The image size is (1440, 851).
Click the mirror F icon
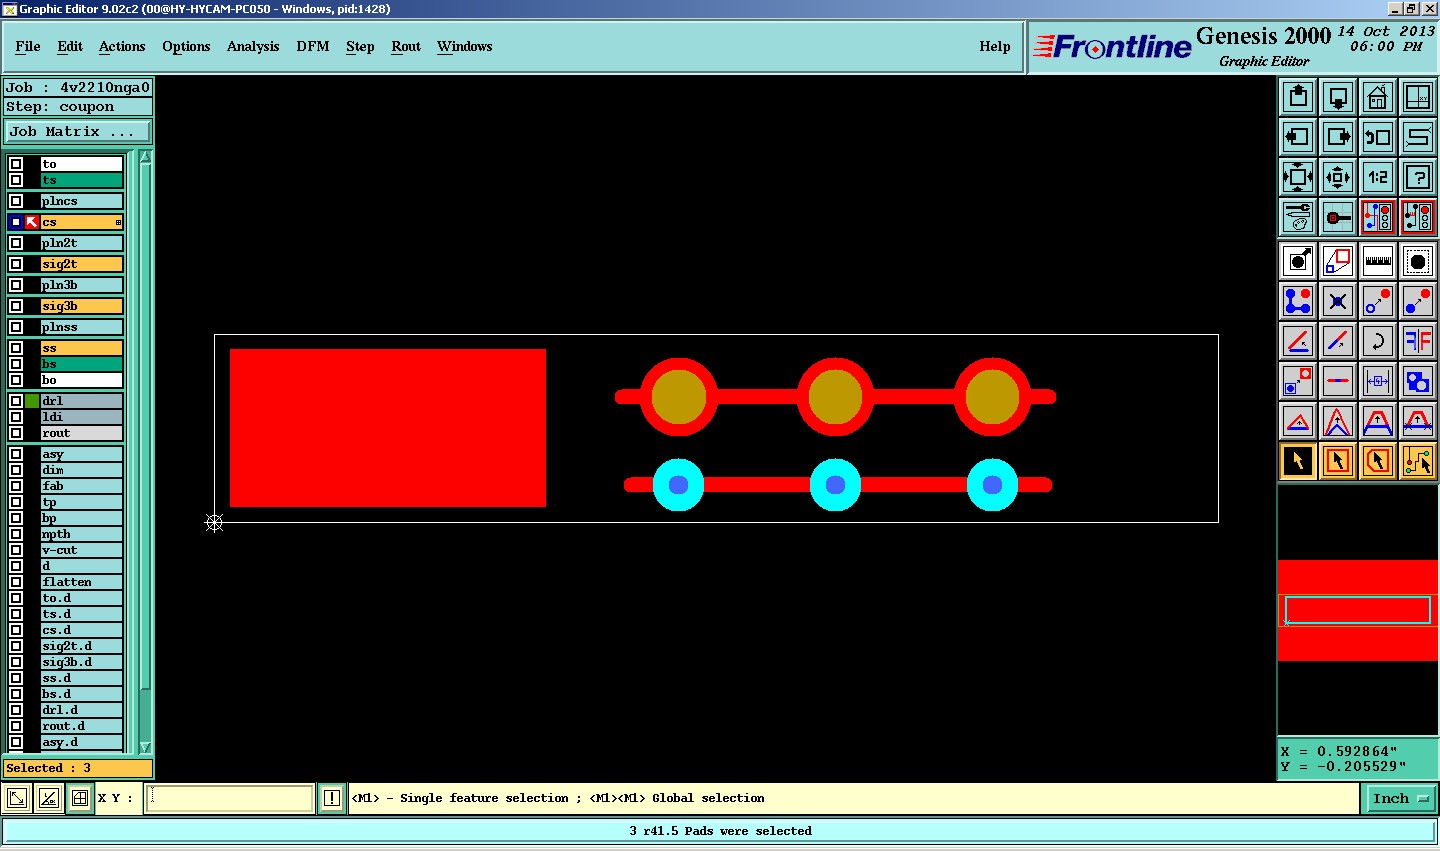(1418, 342)
